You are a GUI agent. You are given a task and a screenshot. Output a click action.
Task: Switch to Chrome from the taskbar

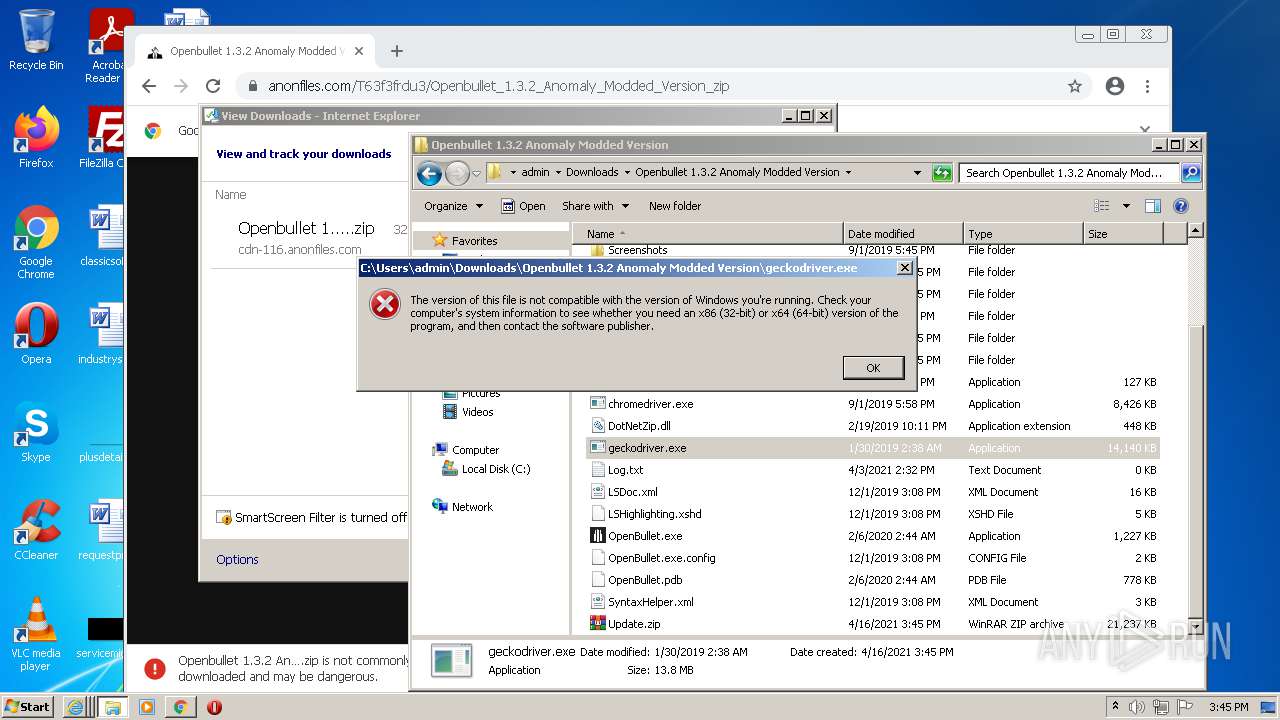(x=180, y=707)
